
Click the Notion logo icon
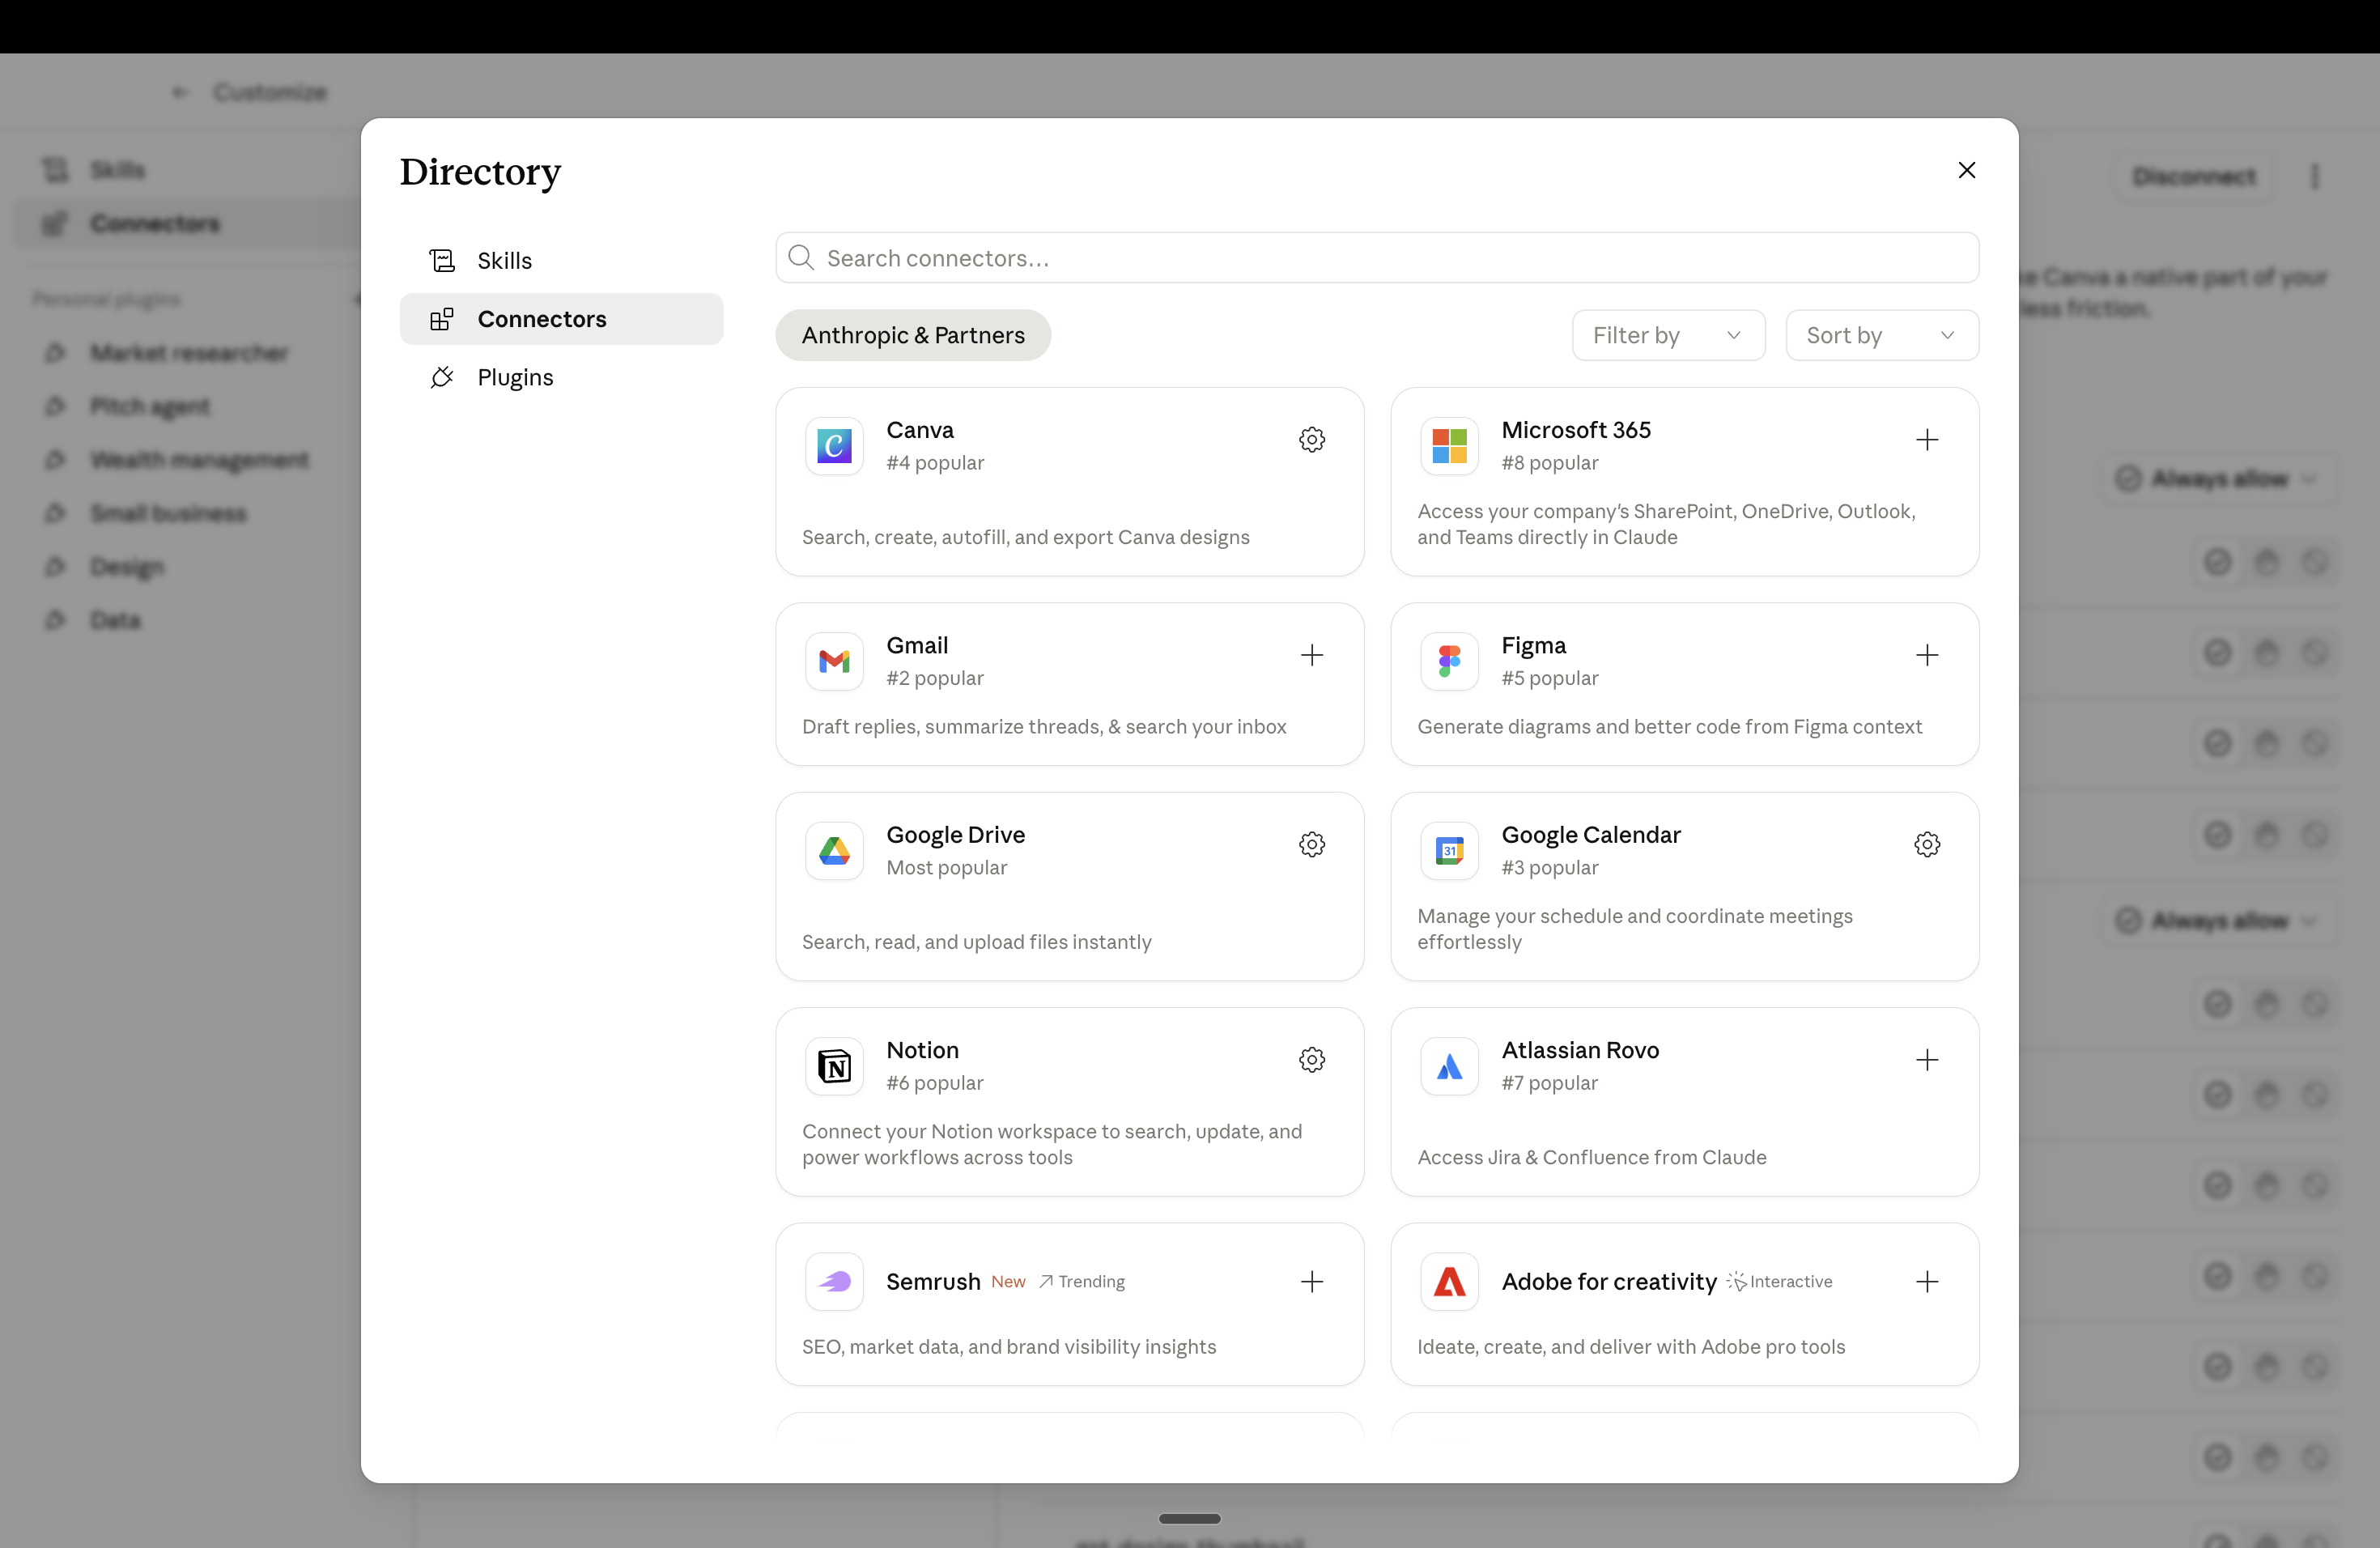(x=834, y=1066)
